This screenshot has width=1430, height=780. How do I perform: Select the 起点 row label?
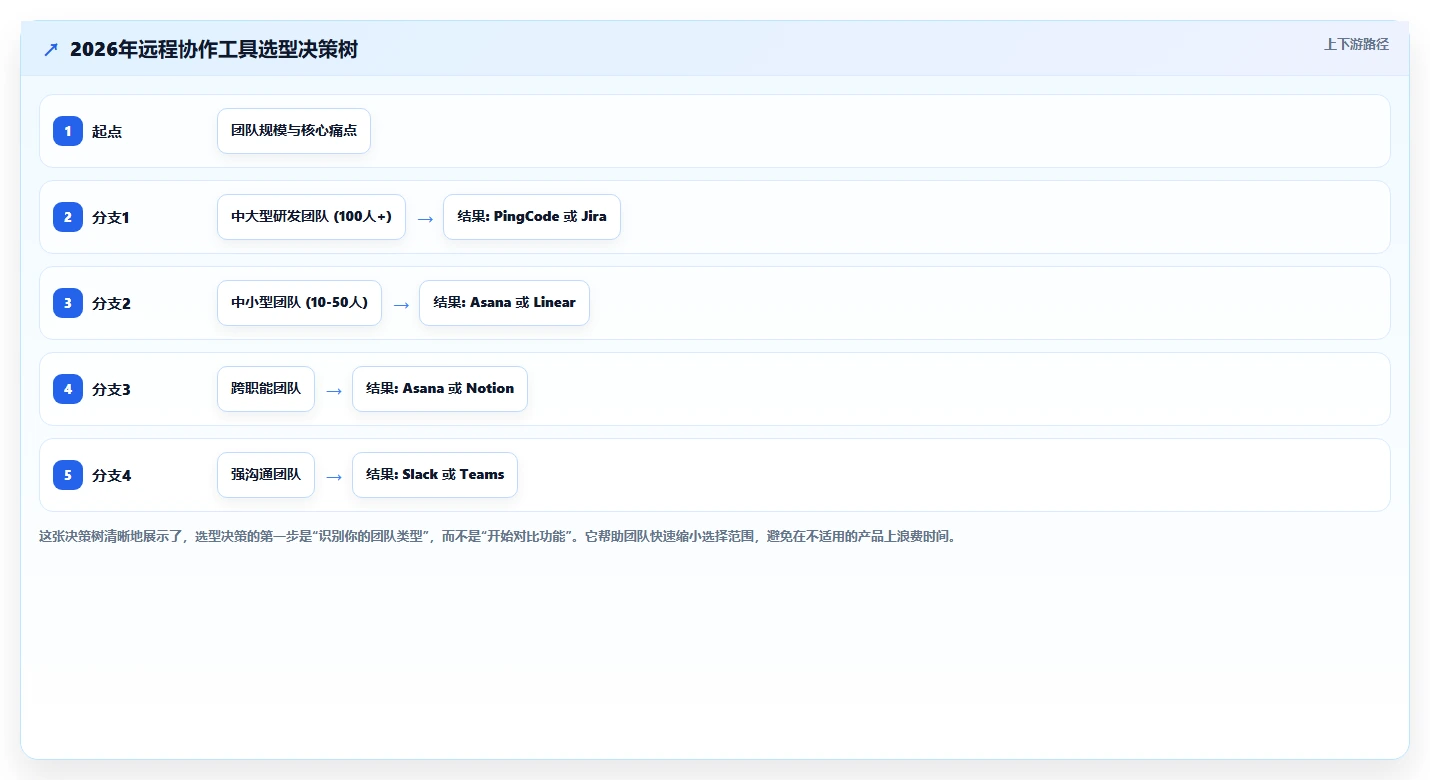(107, 131)
